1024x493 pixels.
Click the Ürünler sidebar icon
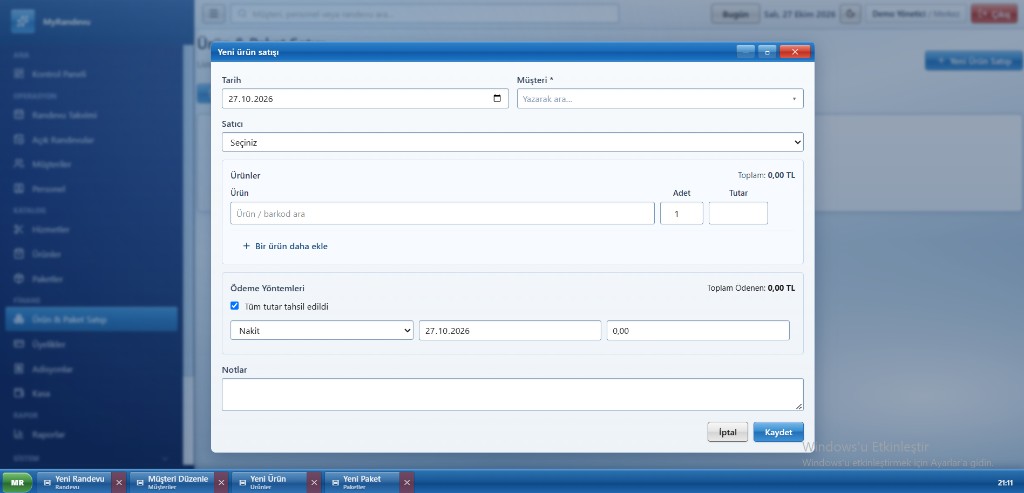19,254
